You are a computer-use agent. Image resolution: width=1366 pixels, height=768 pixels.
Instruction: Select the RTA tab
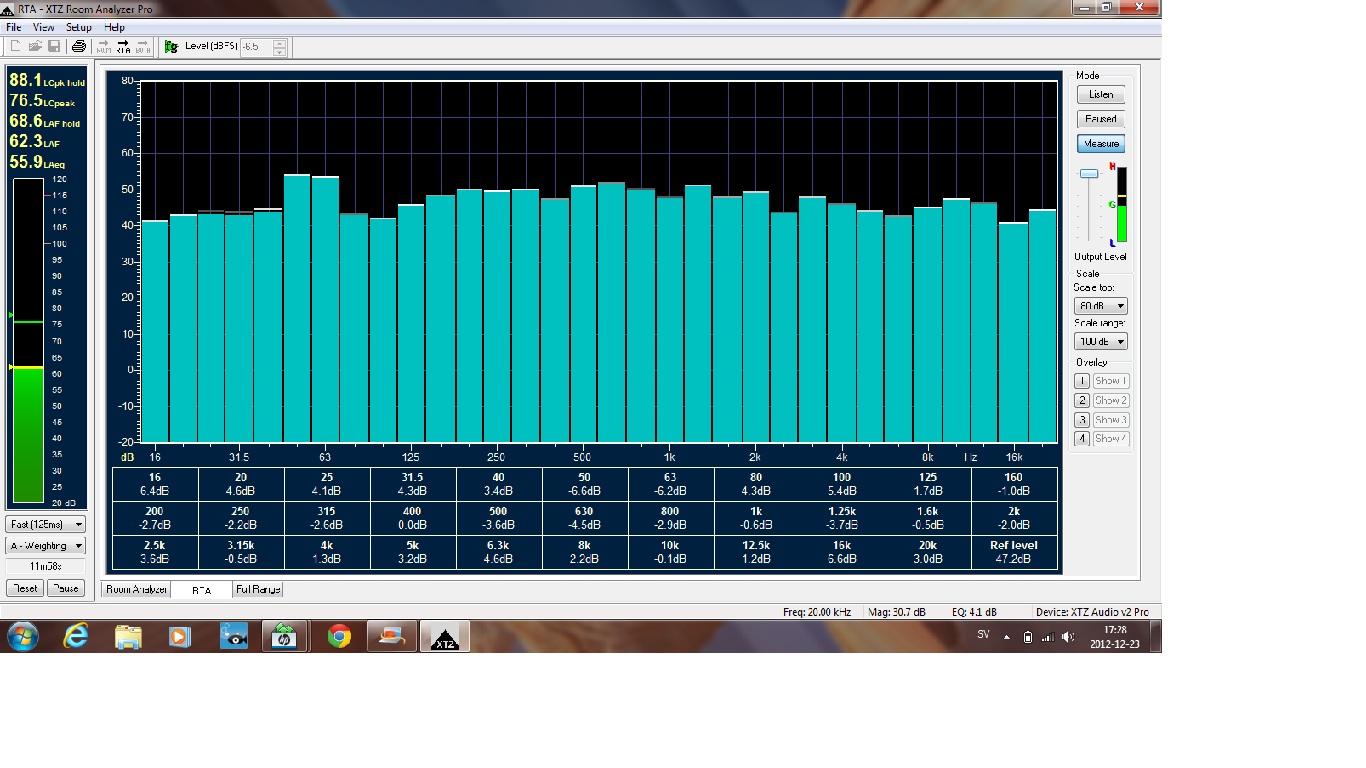click(x=201, y=590)
